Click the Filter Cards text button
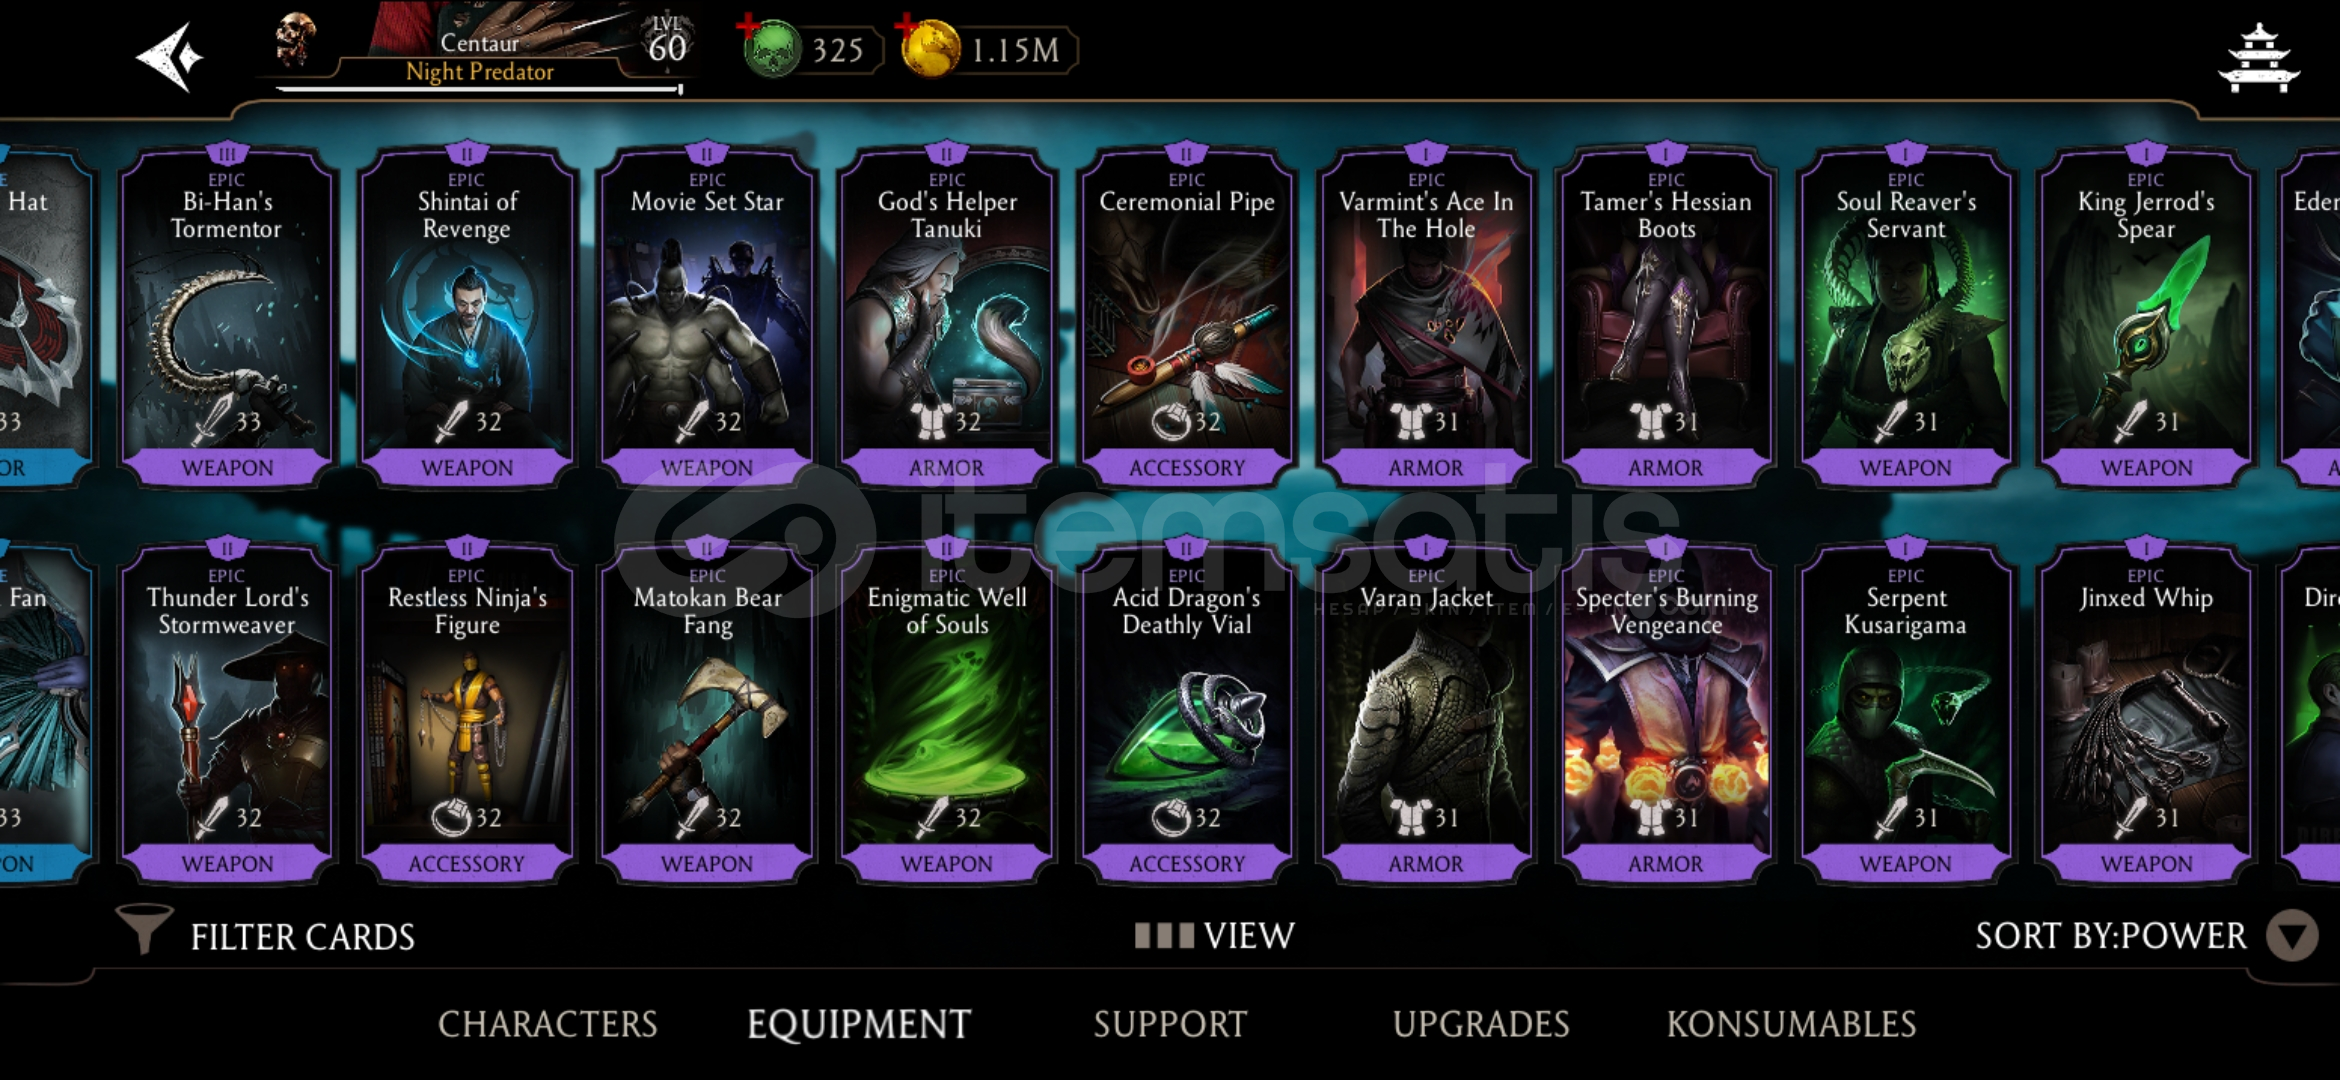 point(302,937)
